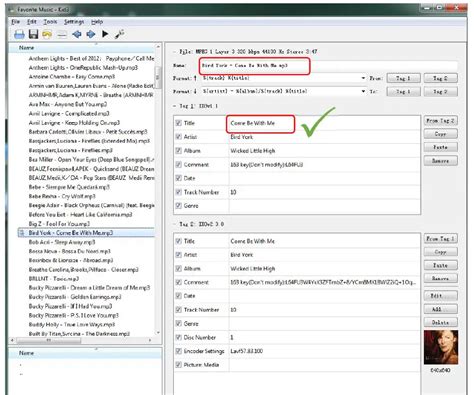
Task: Click Add button in Tag 2 section
Action: click(x=440, y=309)
